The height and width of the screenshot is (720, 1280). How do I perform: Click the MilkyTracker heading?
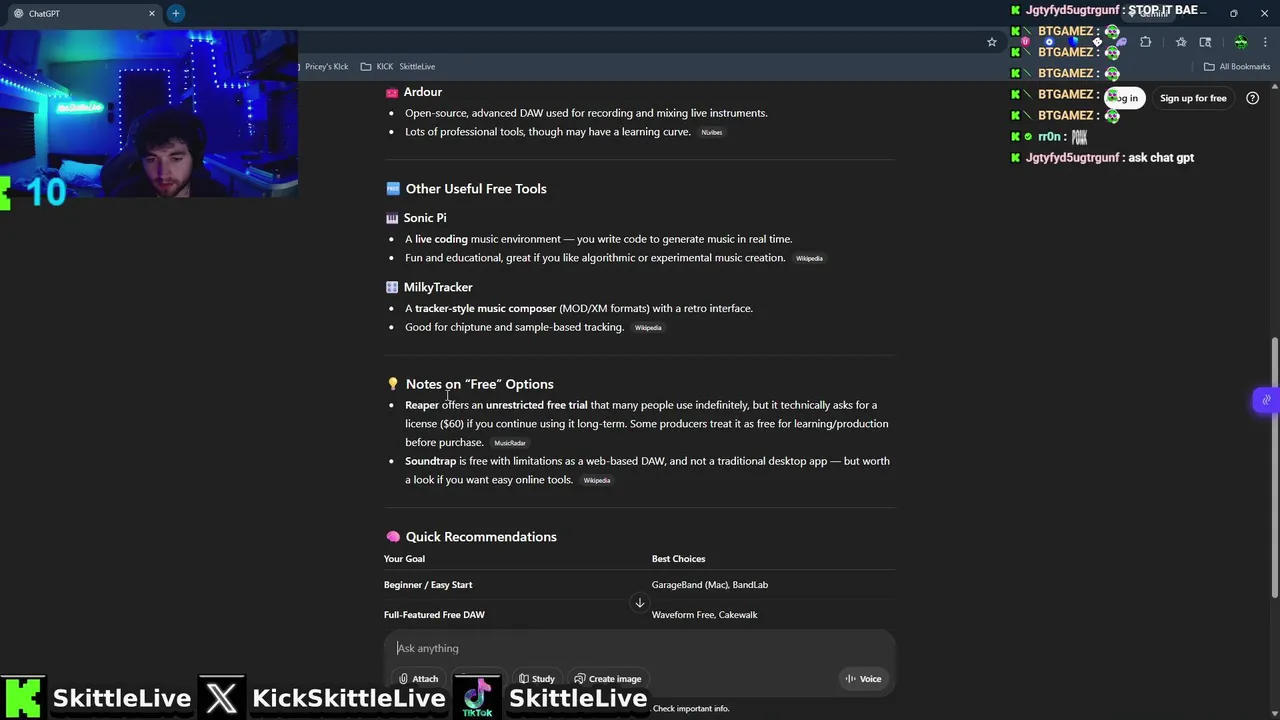pos(438,287)
